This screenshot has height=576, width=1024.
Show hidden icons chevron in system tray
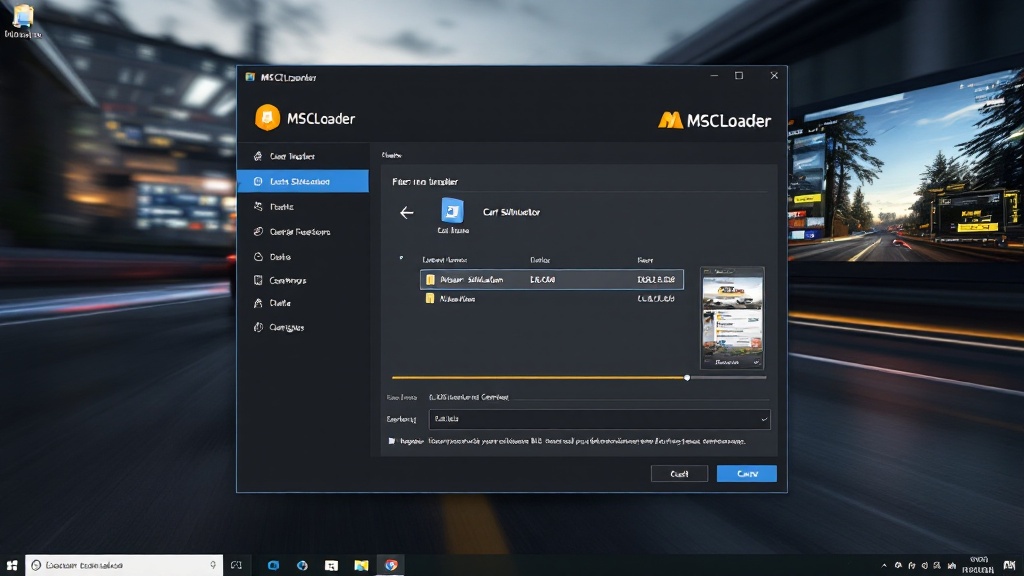coord(884,566)
